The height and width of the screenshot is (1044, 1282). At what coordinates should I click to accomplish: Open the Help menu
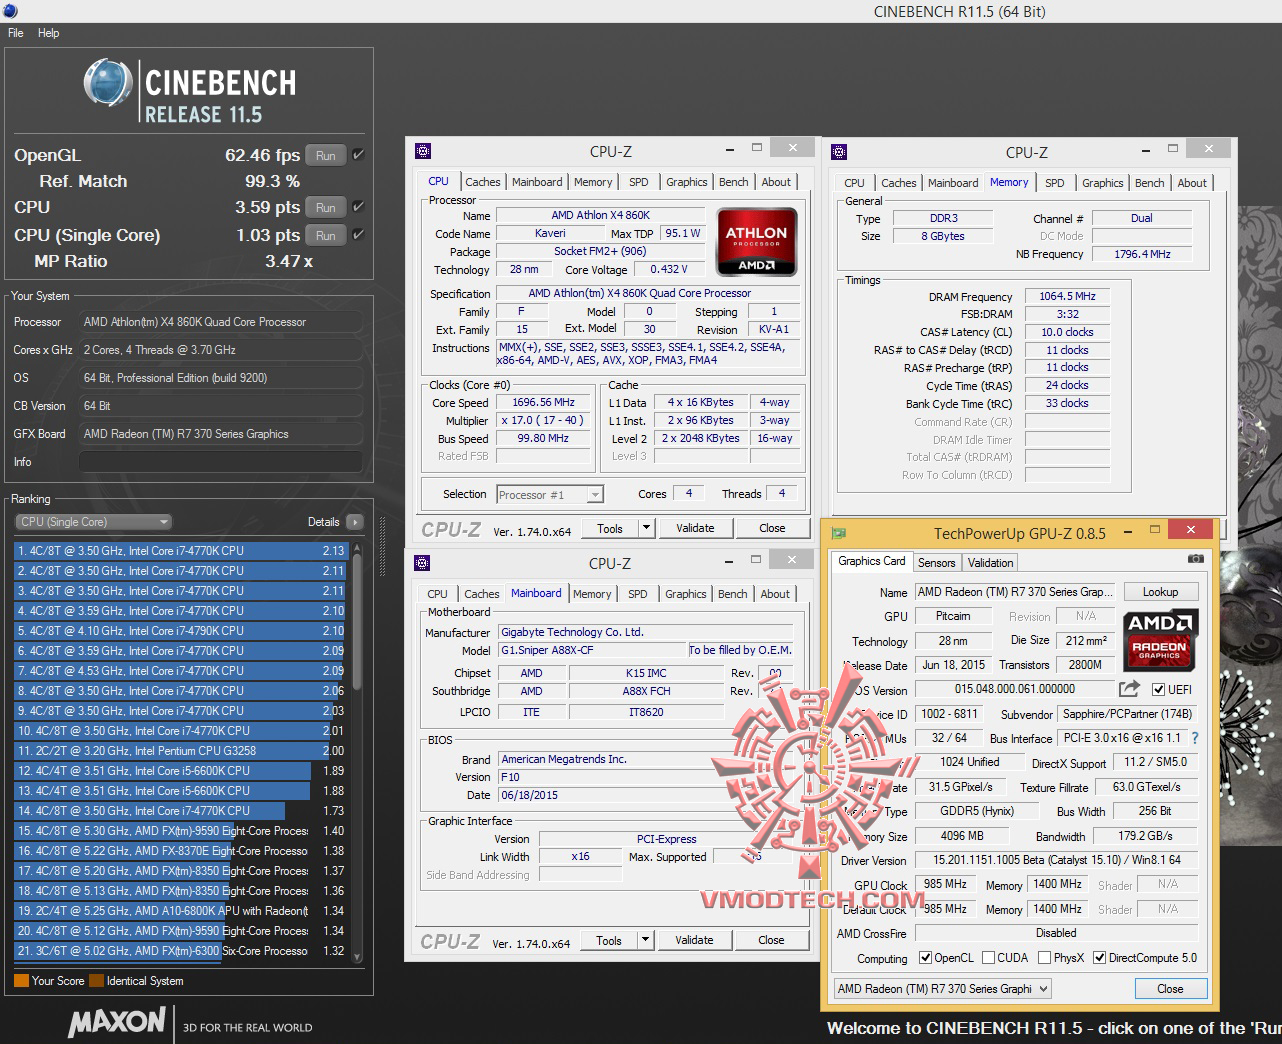tap(49, 33)
